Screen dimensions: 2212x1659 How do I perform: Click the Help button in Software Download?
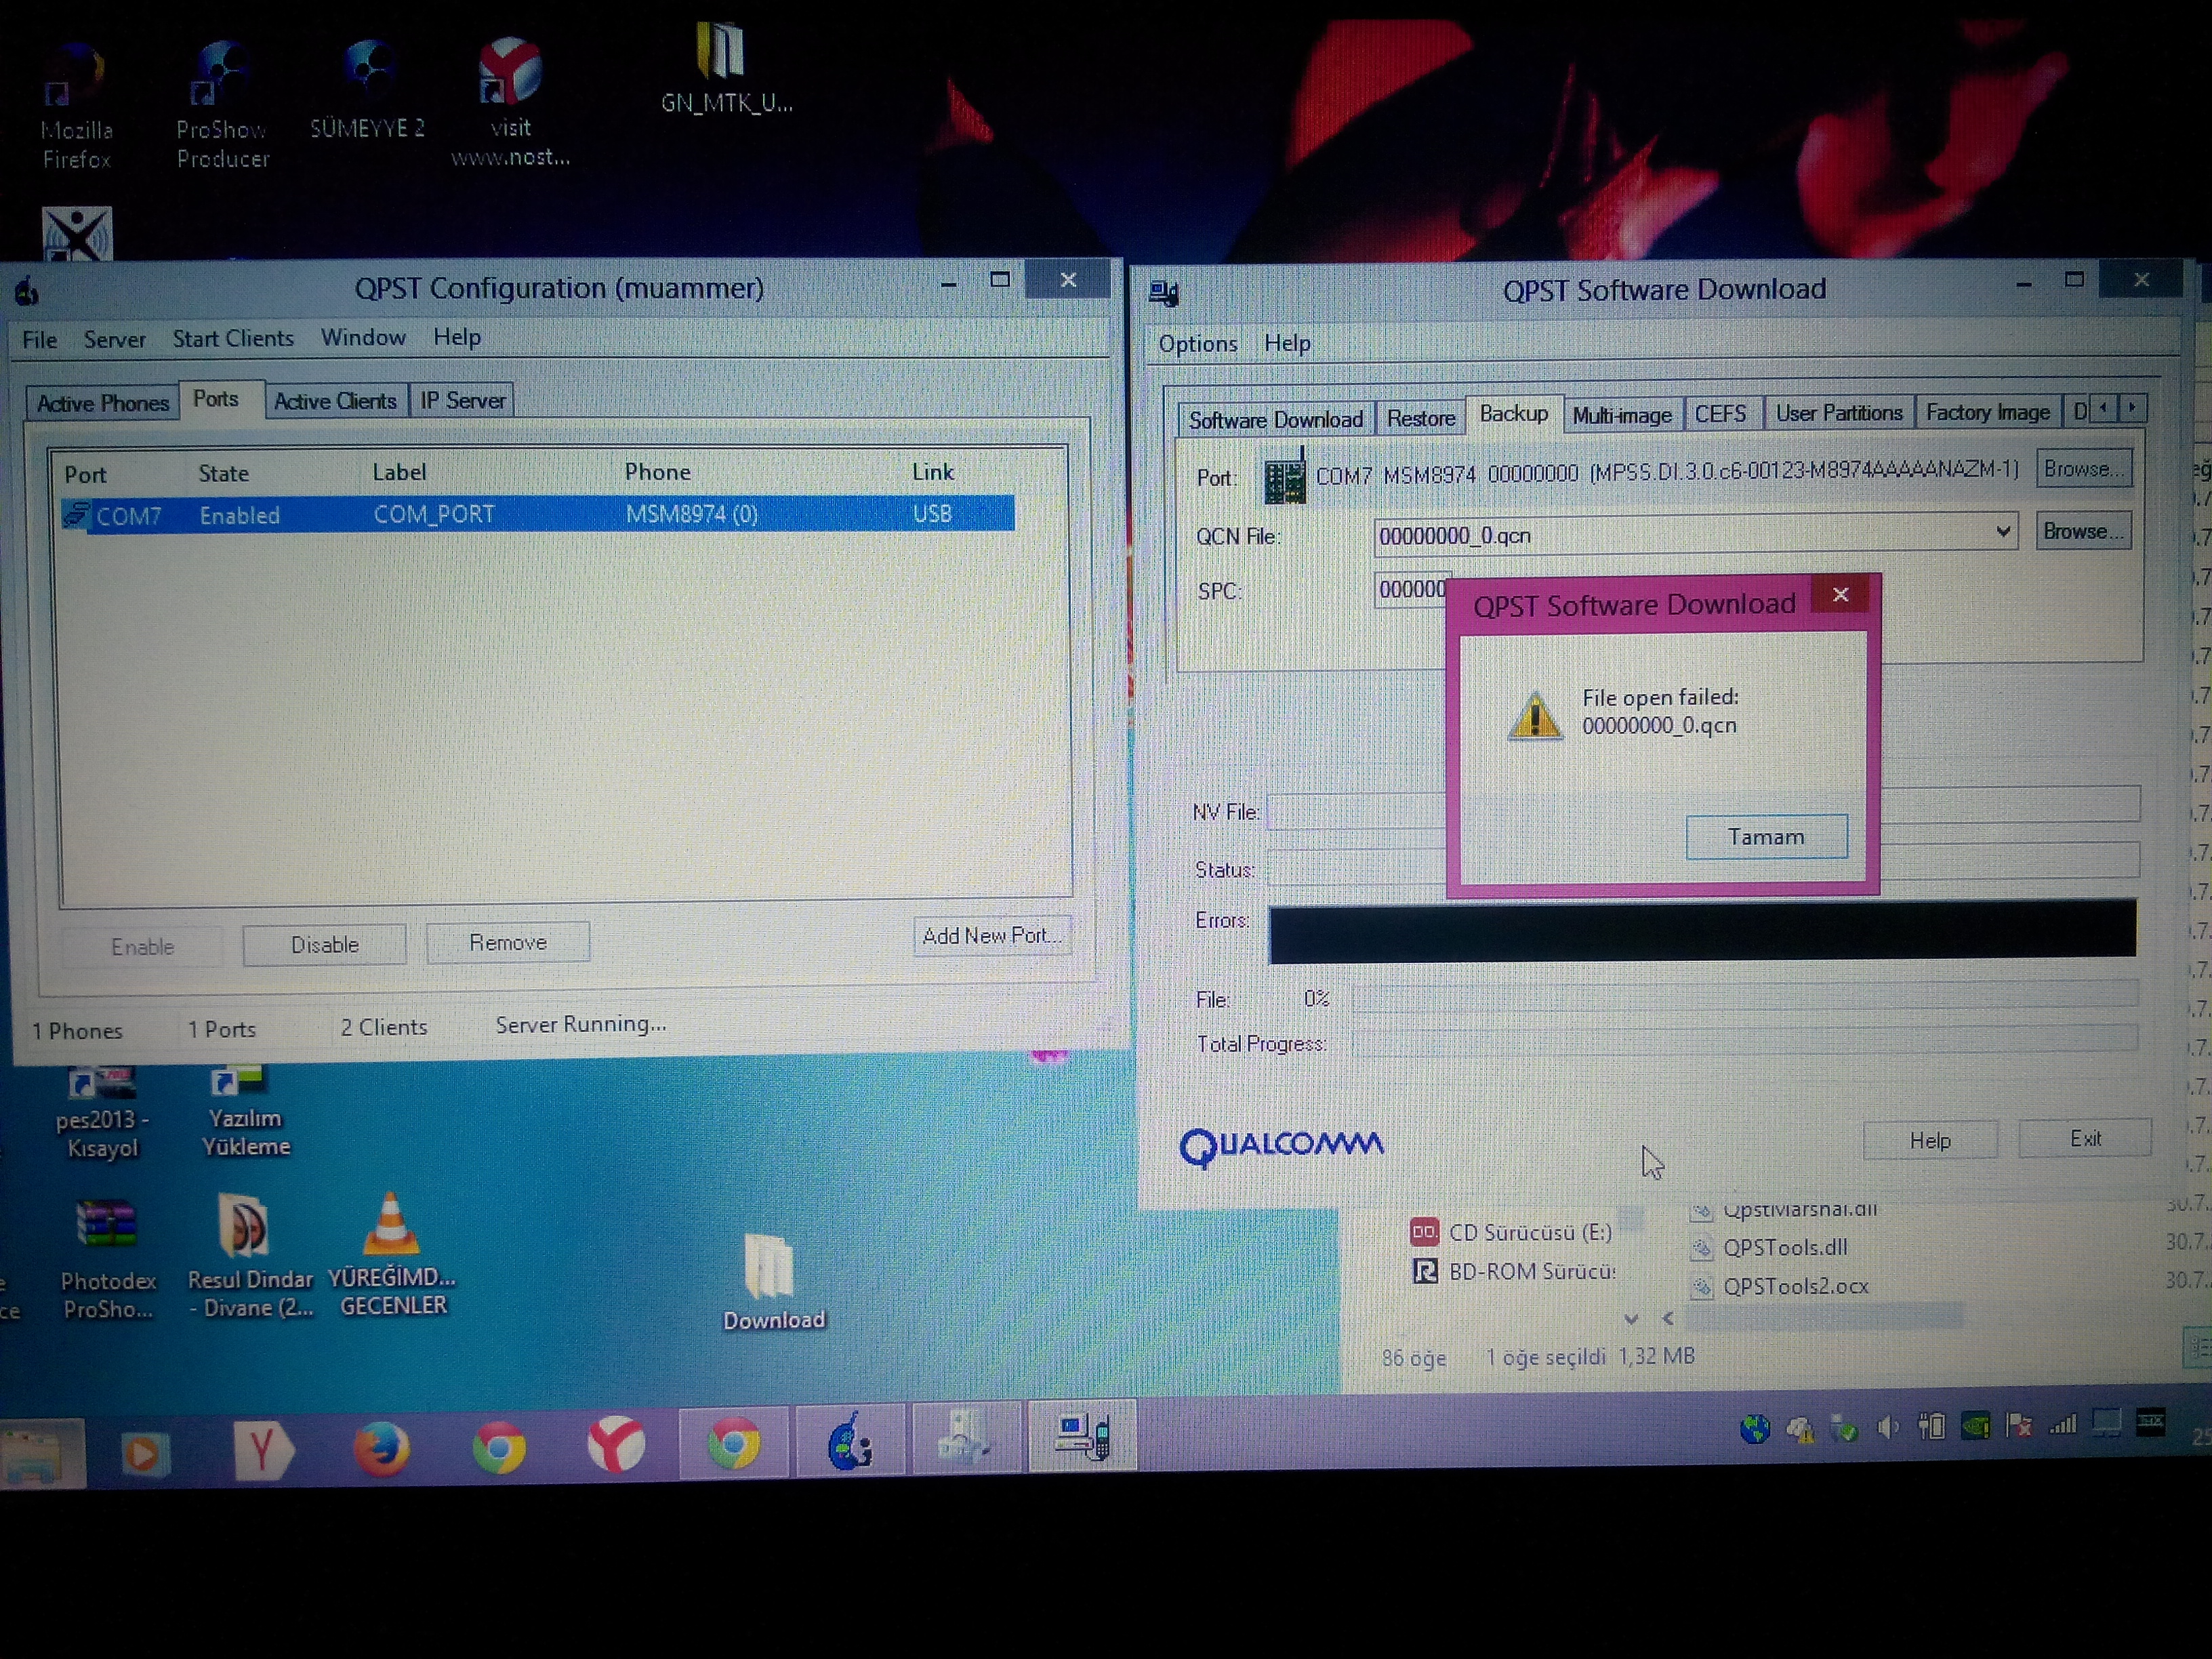[x=1929, y=1140]
